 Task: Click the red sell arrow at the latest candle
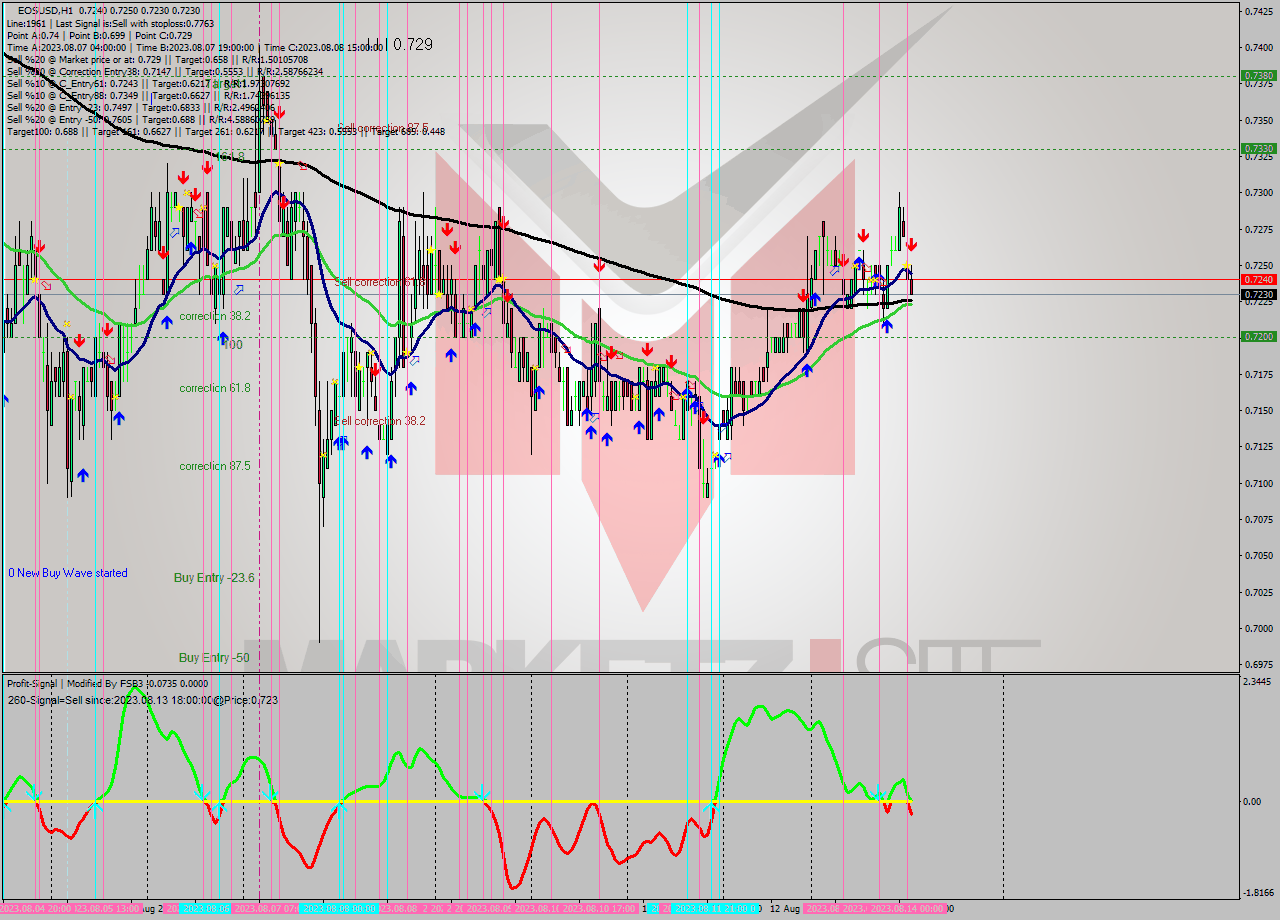(911, 245)
